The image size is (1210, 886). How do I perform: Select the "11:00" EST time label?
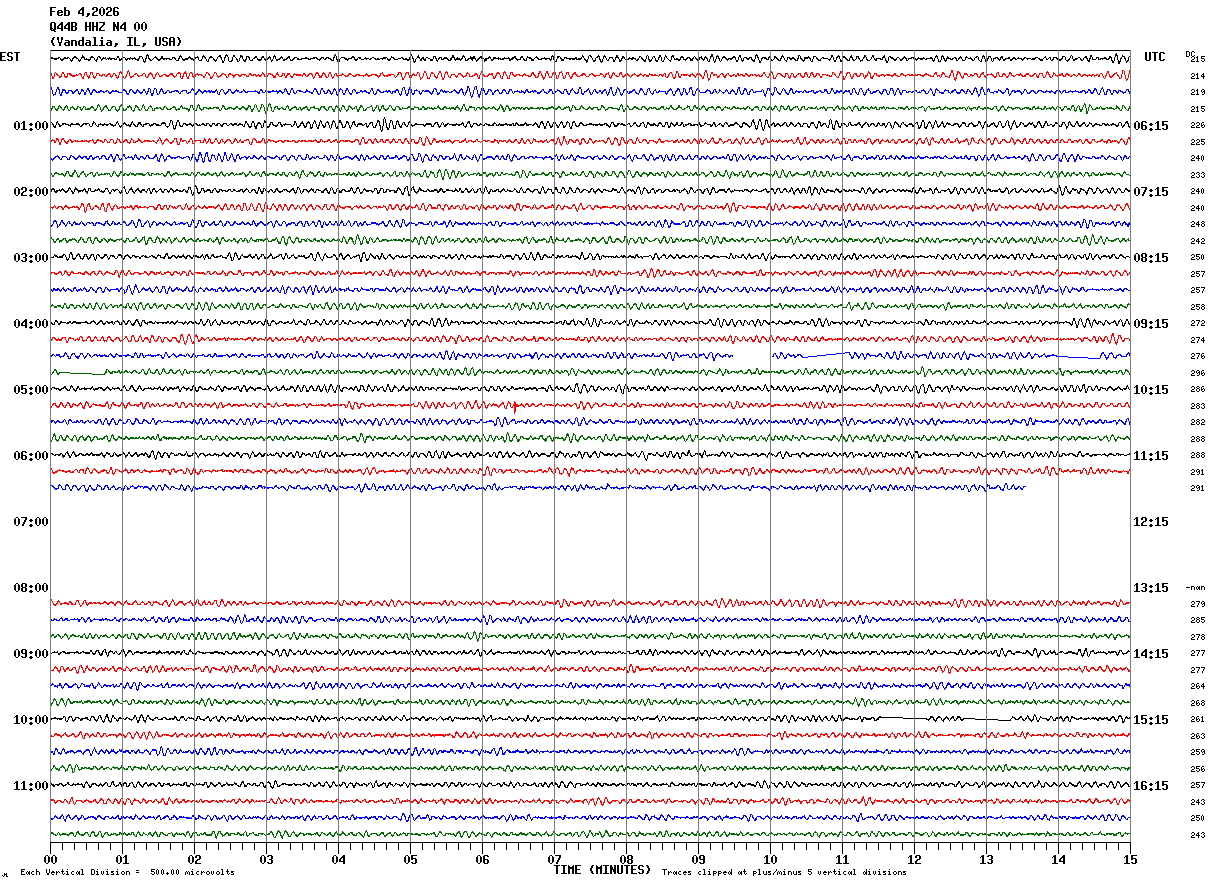[31, 786]
